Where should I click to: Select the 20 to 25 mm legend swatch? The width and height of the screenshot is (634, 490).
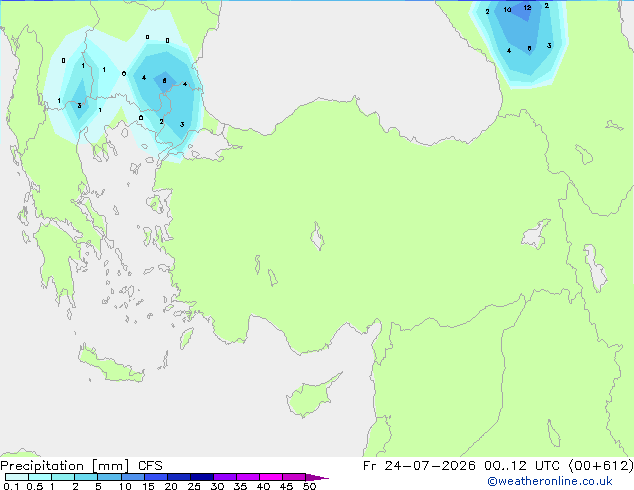point(179,477)
